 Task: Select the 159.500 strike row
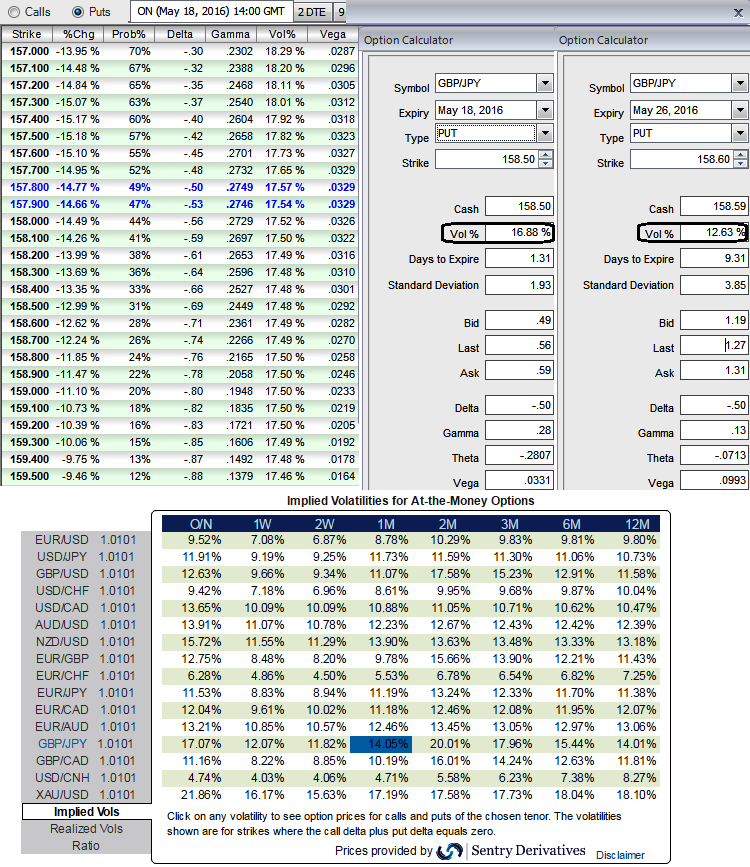(x=180, y=477)
